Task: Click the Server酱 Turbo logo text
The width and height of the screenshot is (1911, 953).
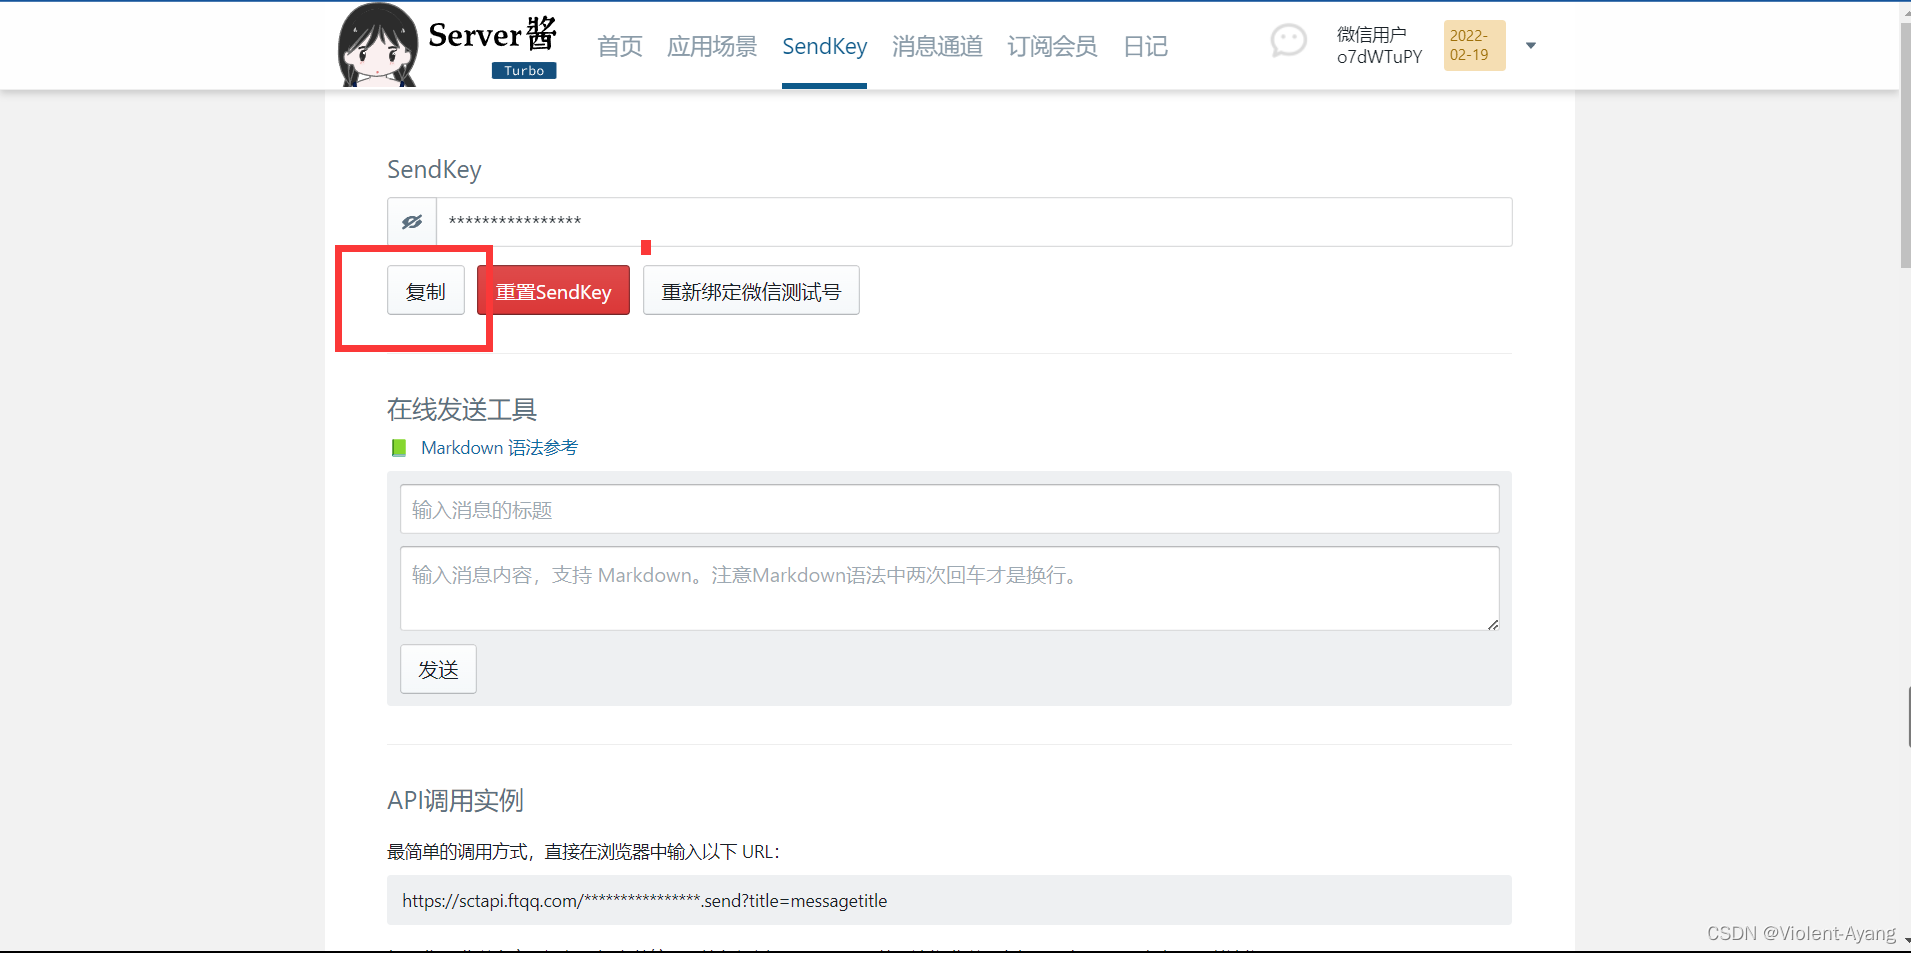Action: coord(493,46)
